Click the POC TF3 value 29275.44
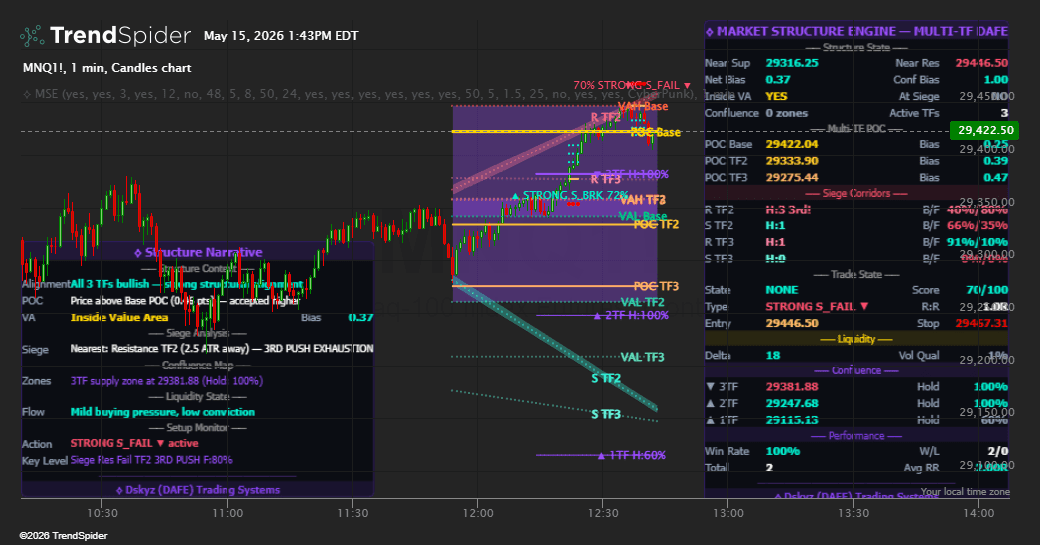 (792, 177)
